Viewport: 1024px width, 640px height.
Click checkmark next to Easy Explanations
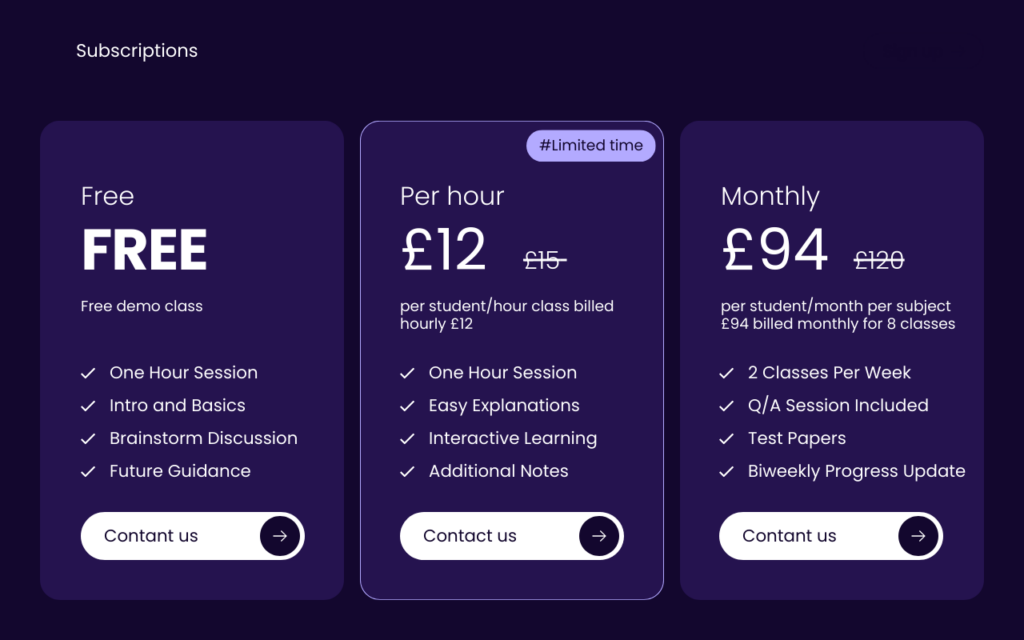[x=408, y=406]
